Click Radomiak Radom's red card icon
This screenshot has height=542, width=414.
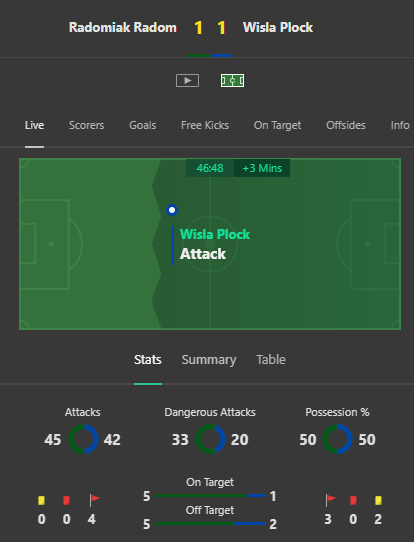pyautogui.click(x=66, y=500)
